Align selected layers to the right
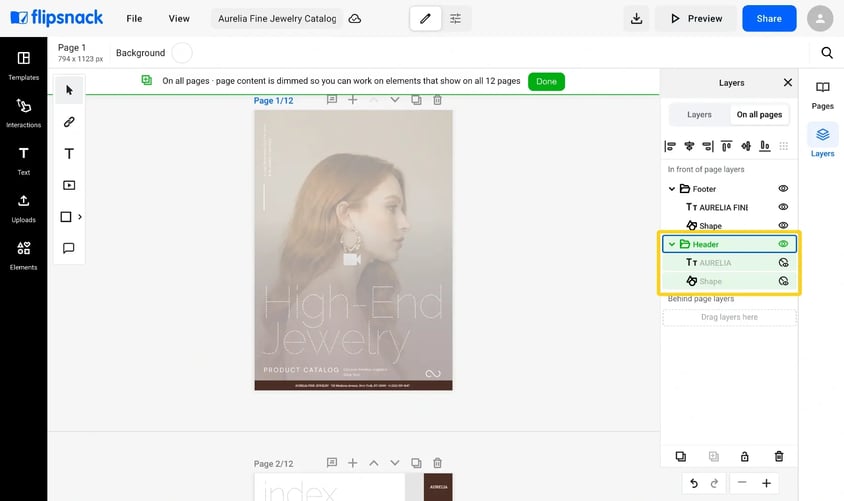Image resolution: width=844 pixels, height=501 pixels. (708, 146)
